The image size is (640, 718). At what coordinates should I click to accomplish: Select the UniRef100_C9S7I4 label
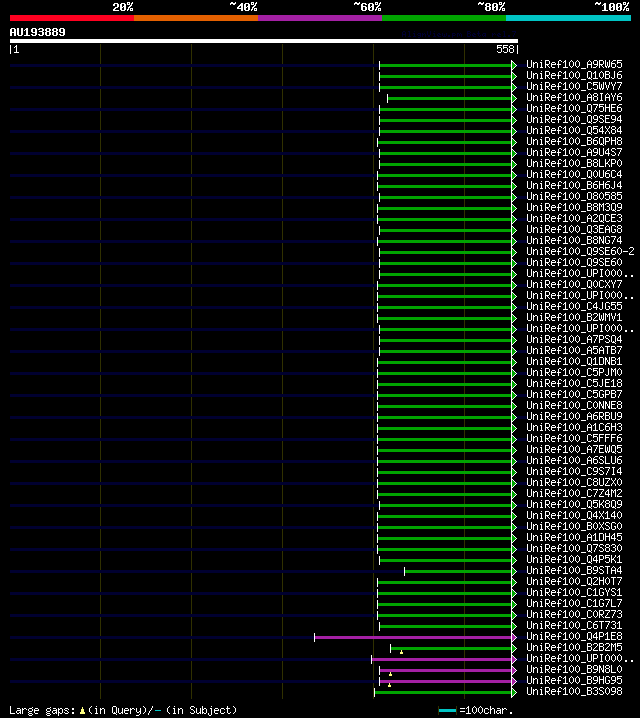(574, 471)
